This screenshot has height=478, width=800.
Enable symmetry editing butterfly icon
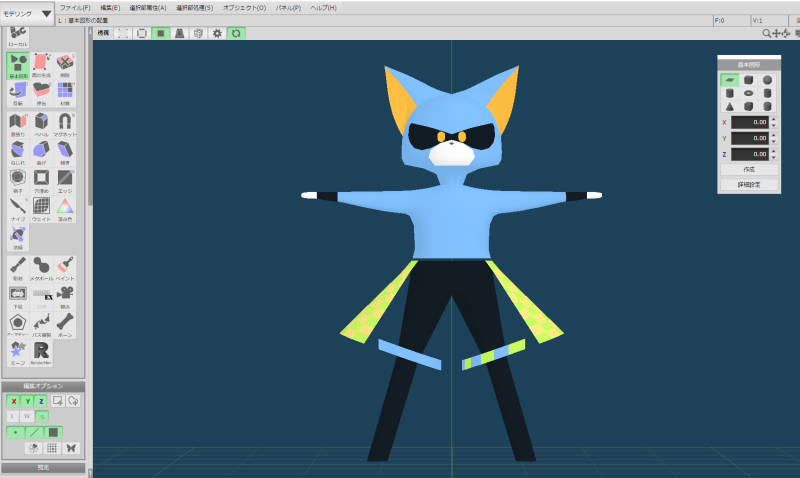pyautogui.click(x=71, y=448)
